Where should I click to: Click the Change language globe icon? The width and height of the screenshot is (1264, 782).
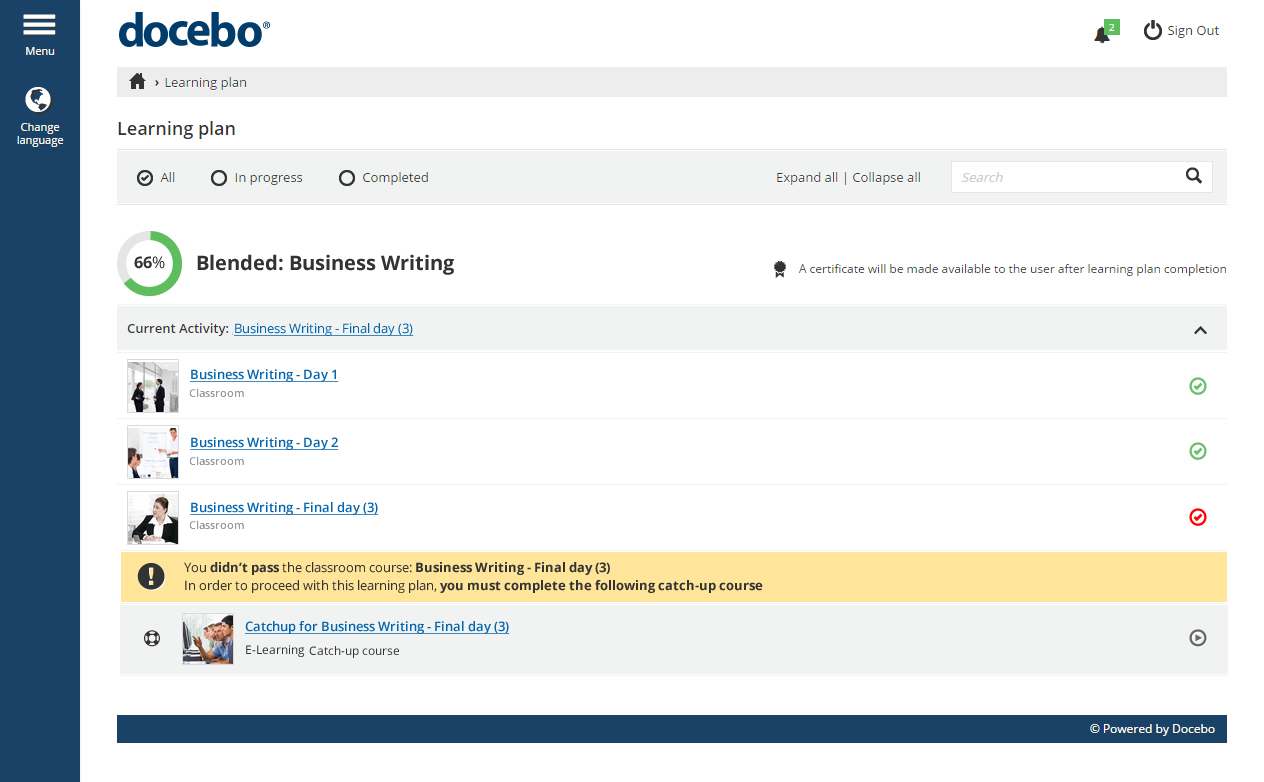pyautogui.click(x=38, y=100)
